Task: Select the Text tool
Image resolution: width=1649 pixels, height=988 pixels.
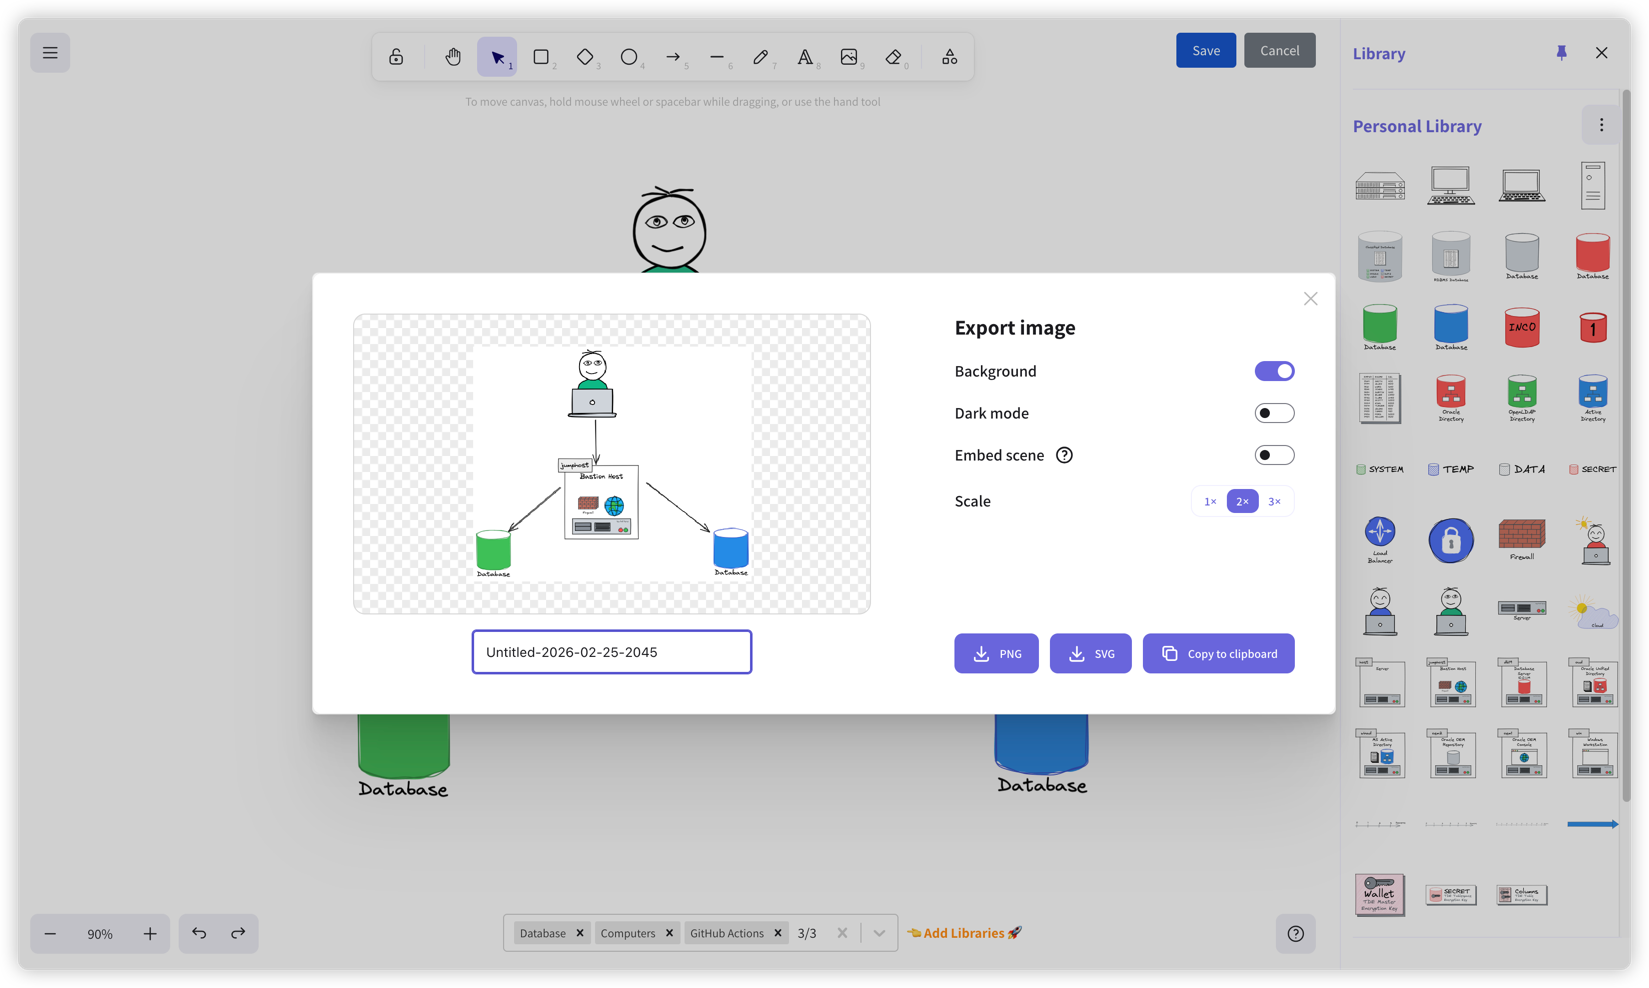Action: (x=806, y=57)
